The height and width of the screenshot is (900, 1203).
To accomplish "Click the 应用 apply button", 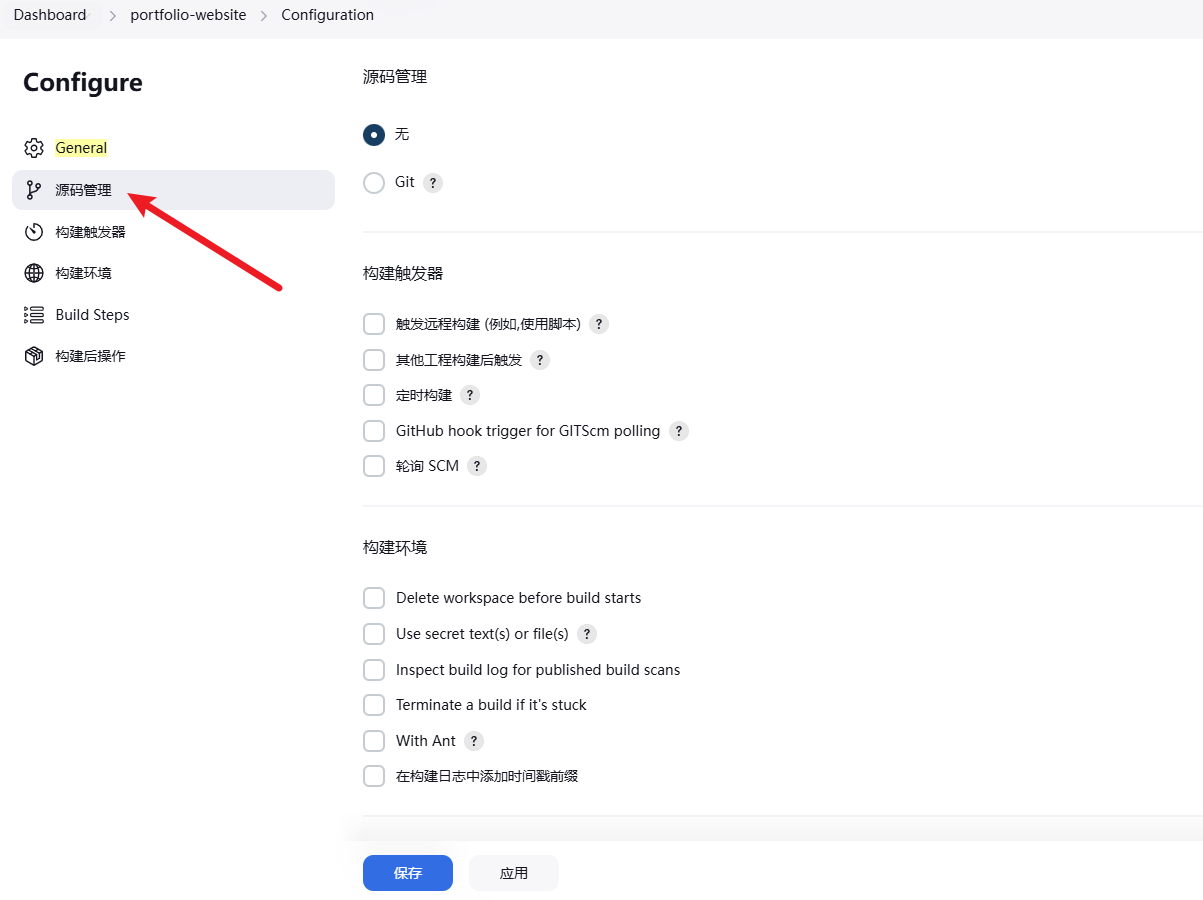I will pos(513,873).
